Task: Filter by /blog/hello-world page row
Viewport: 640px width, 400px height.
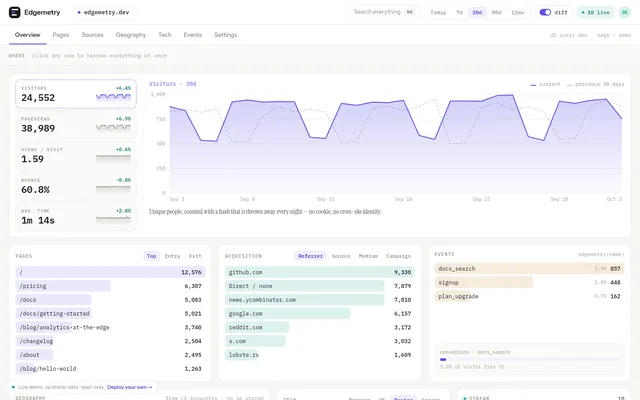Action: 110,369
